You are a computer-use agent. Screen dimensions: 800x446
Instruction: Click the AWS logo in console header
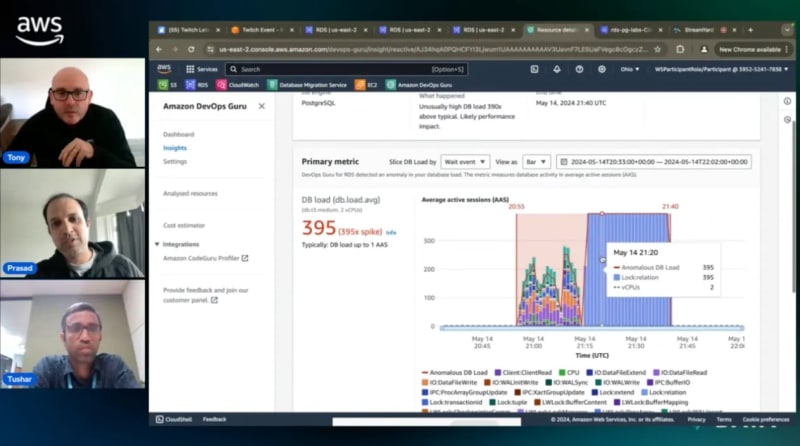pos(163,69)
